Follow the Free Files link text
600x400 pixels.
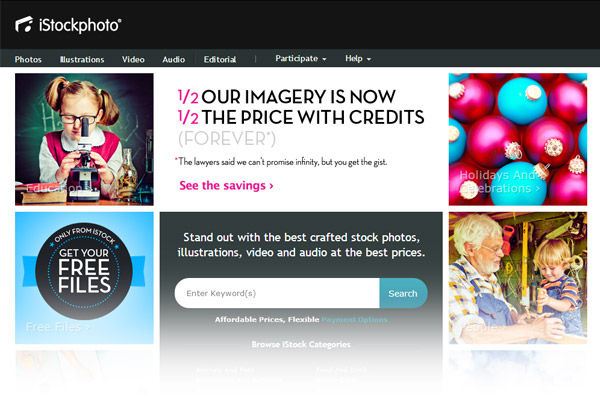(x=58, y=327)
